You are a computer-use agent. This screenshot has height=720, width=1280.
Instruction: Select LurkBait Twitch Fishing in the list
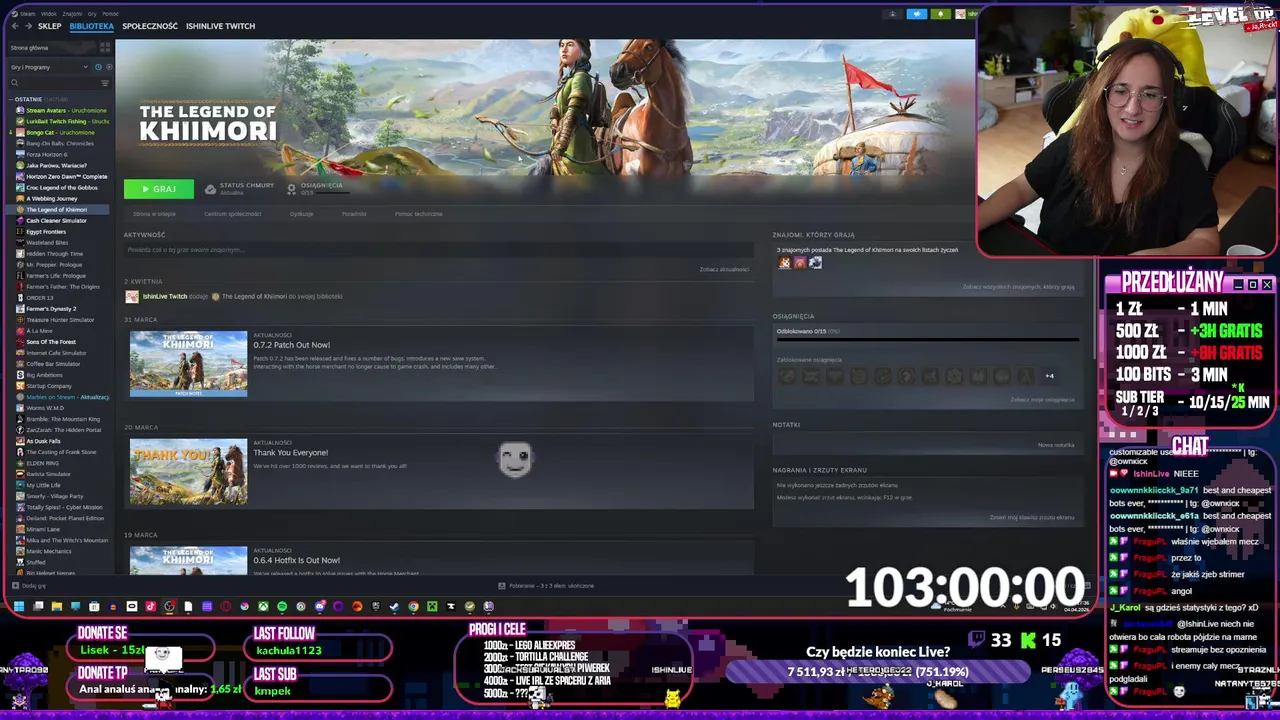pos(62,121)
